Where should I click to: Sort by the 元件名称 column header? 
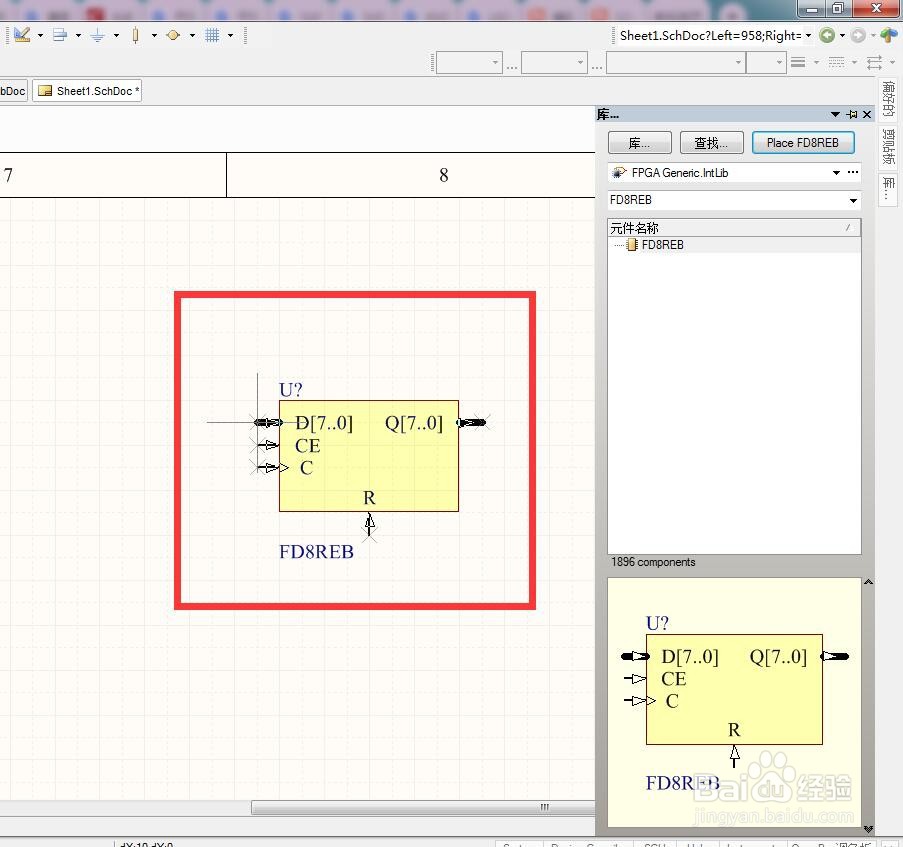pyautogui.click(x=734, y=228)
